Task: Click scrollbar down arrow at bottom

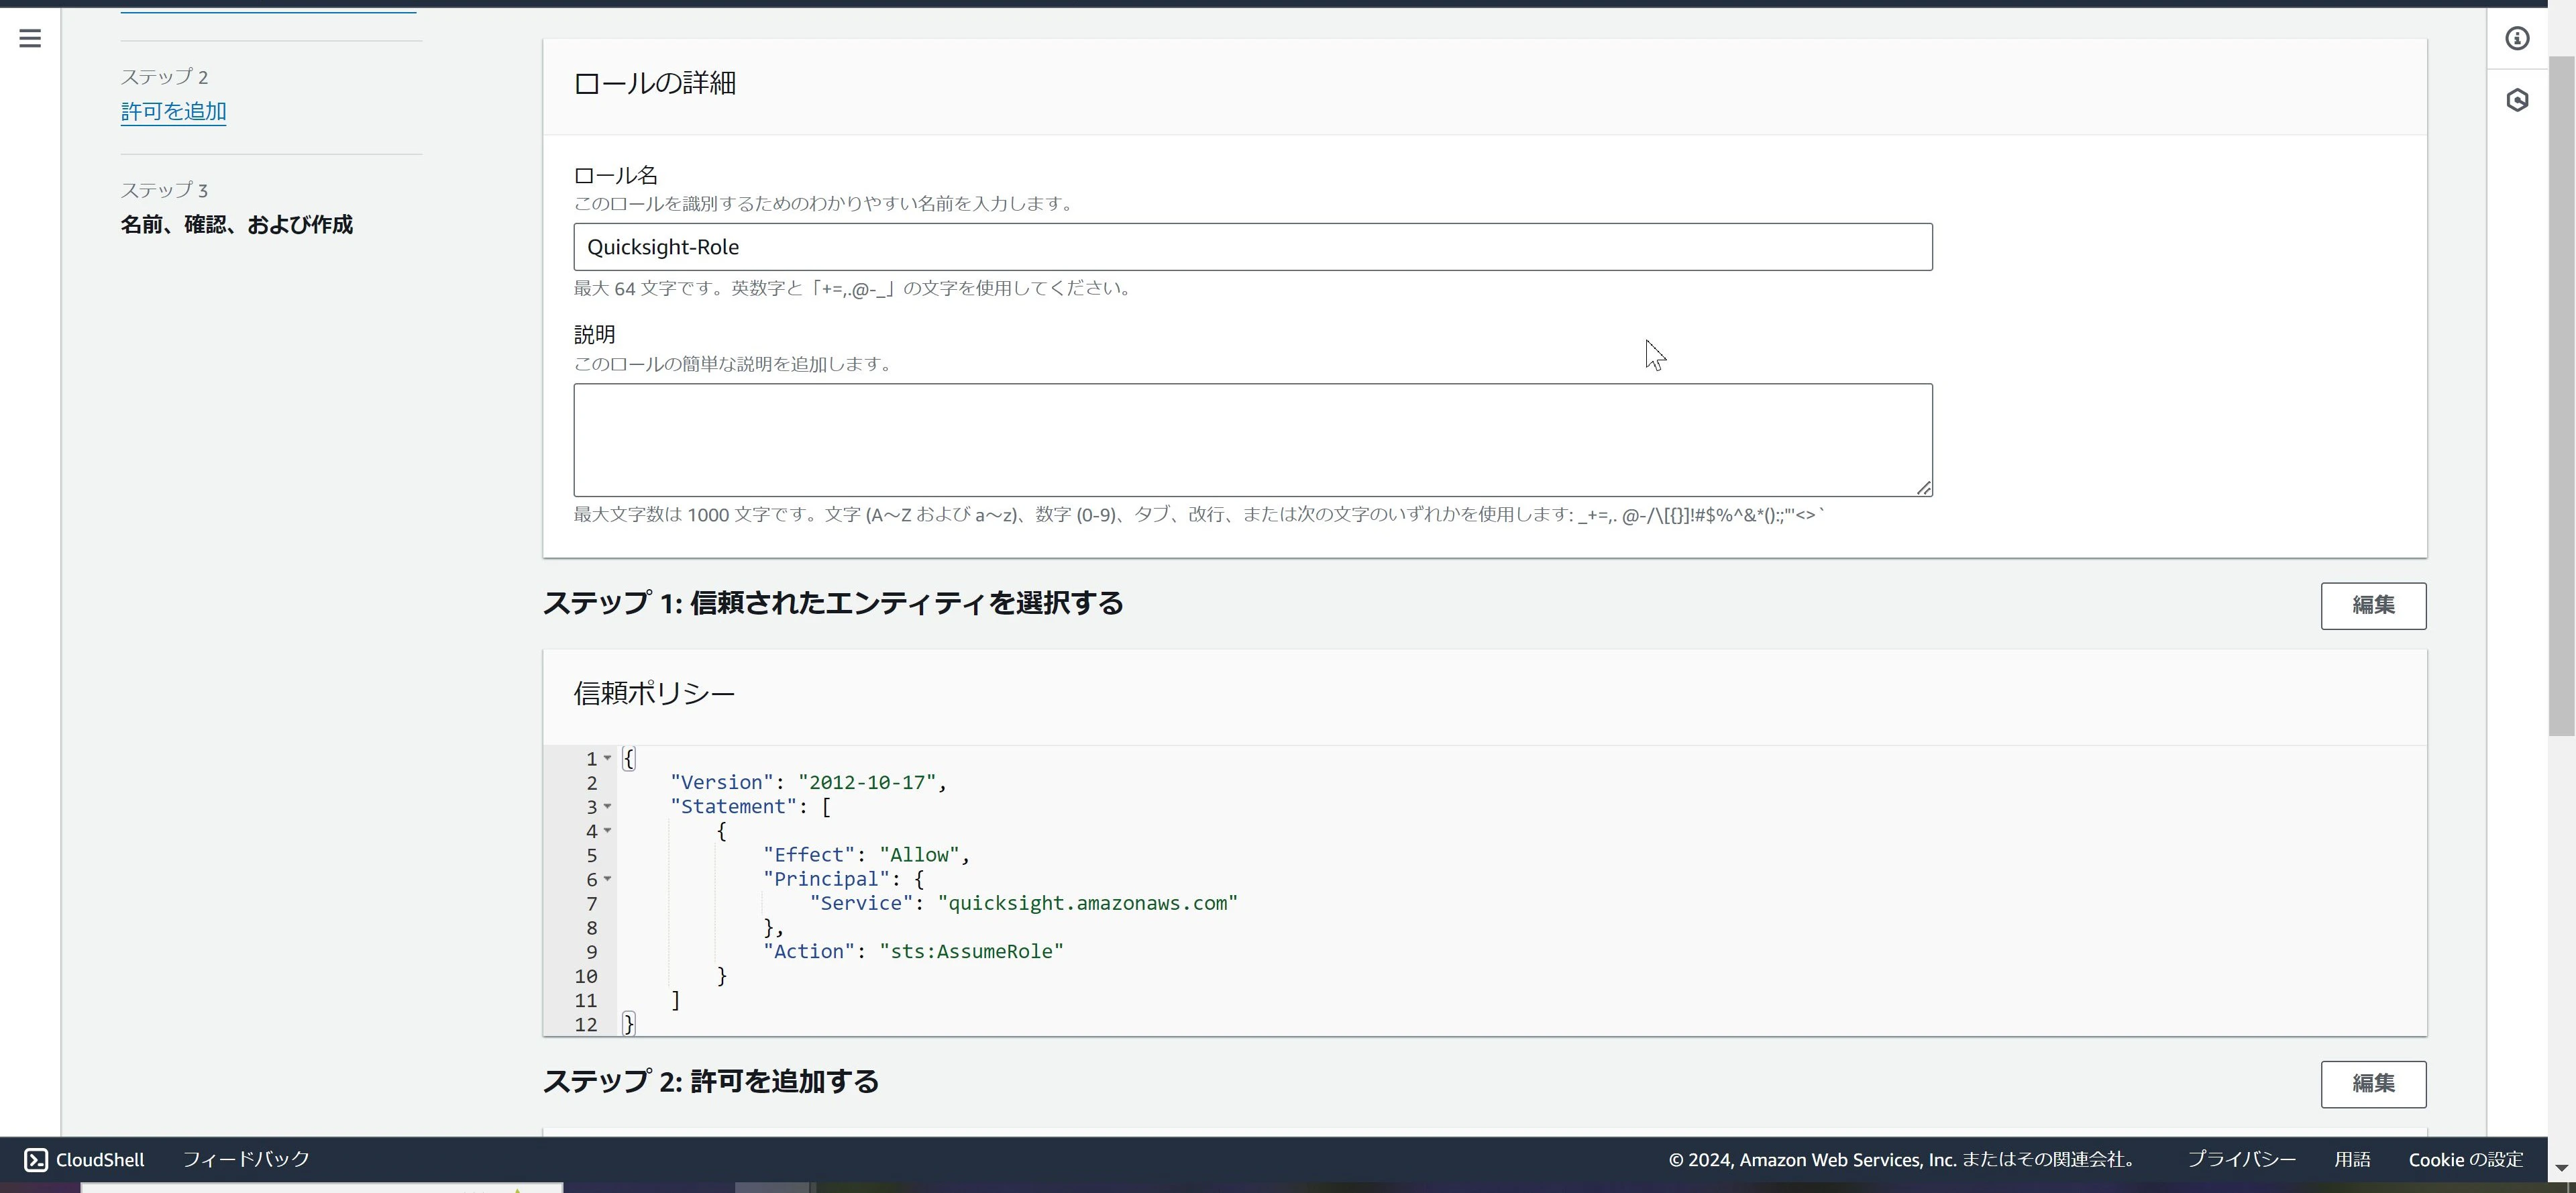Action: 2561,1167
